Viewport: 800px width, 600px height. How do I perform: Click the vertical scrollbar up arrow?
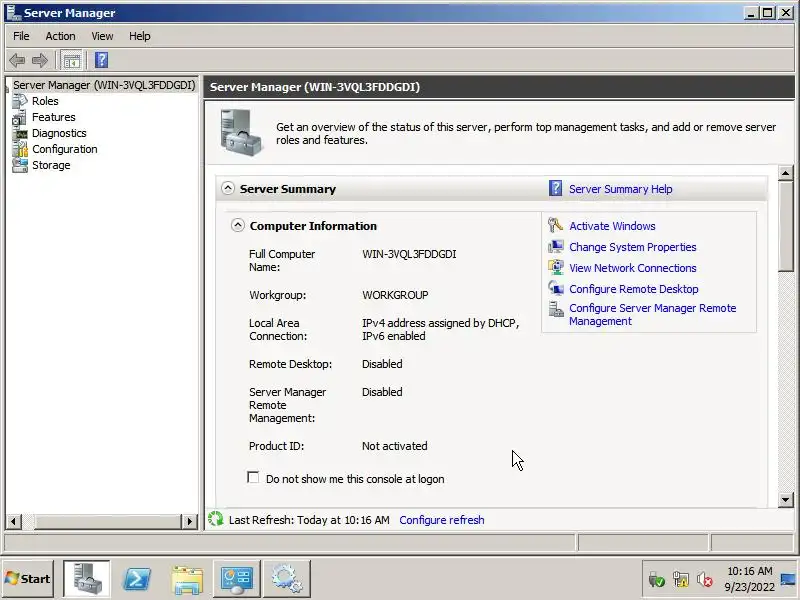[x=786, y=173]
